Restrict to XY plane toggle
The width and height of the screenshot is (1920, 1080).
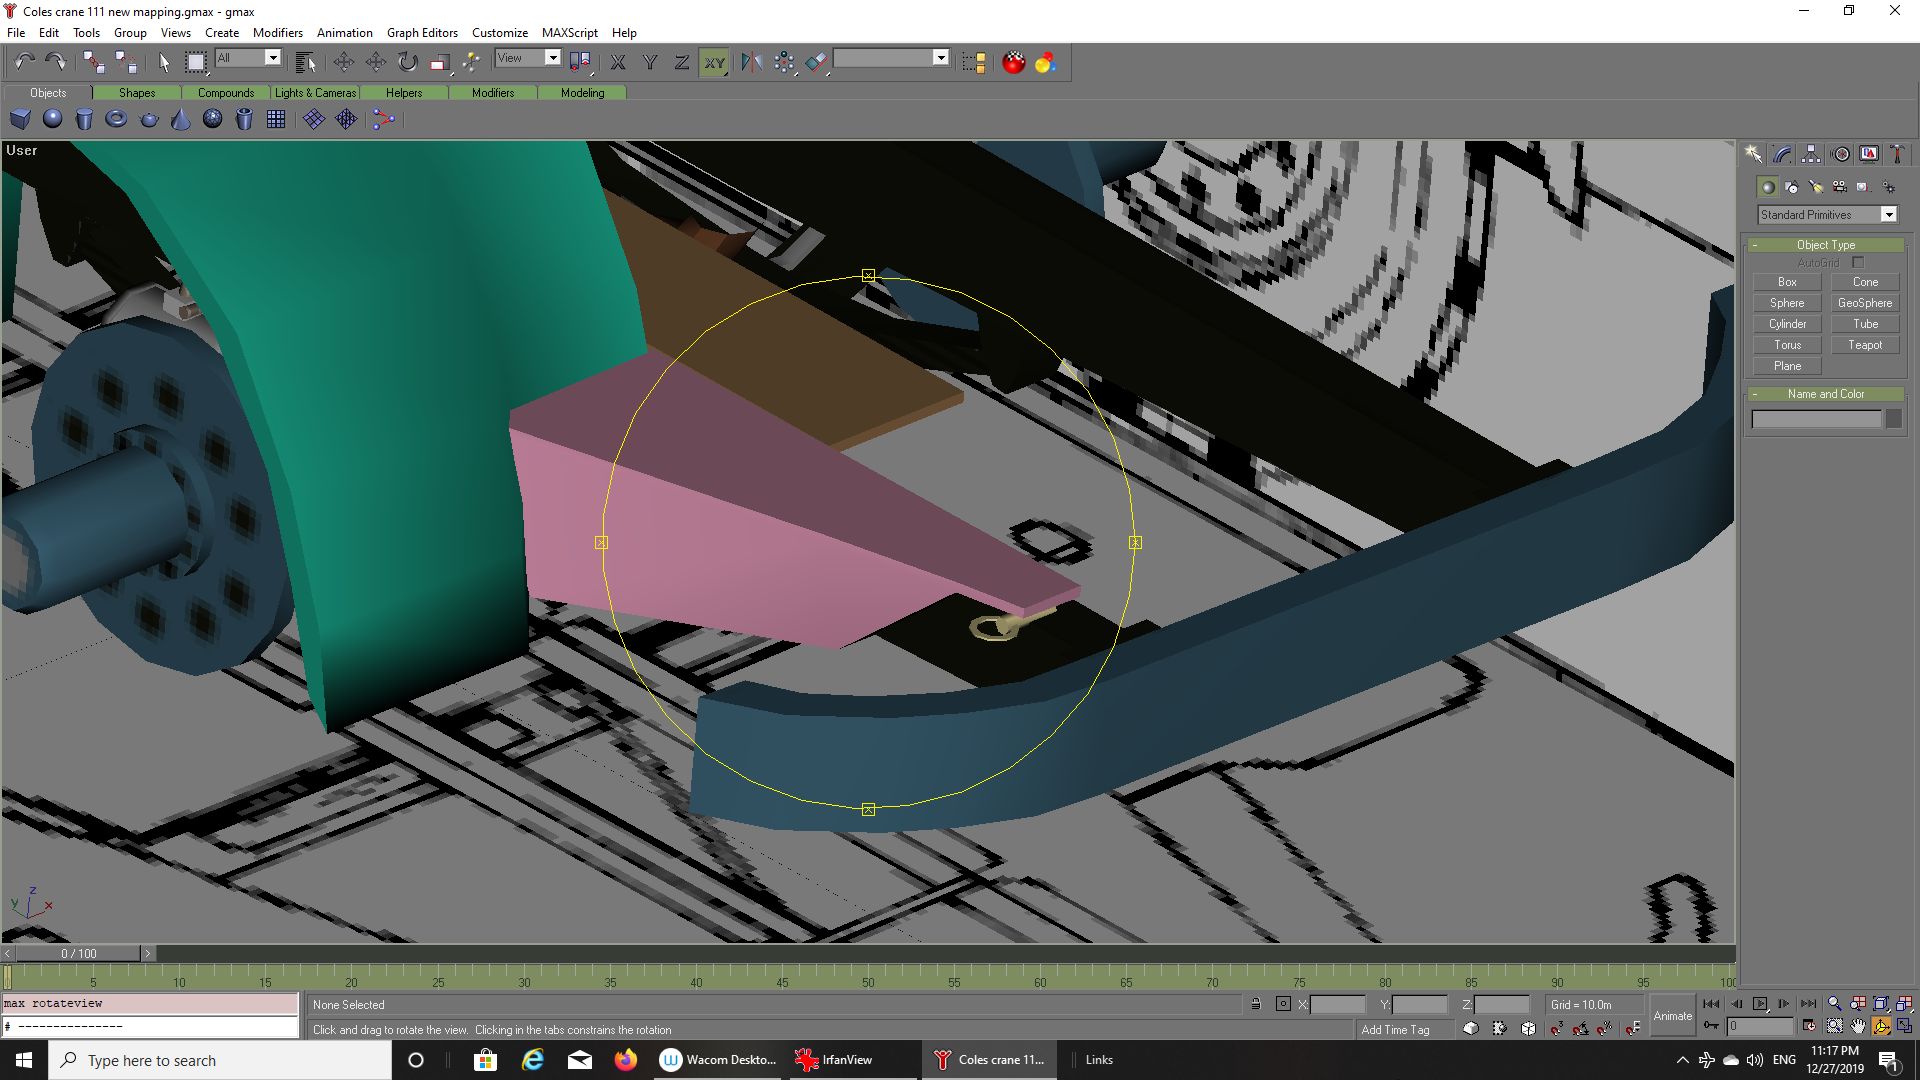coord(714,62)
